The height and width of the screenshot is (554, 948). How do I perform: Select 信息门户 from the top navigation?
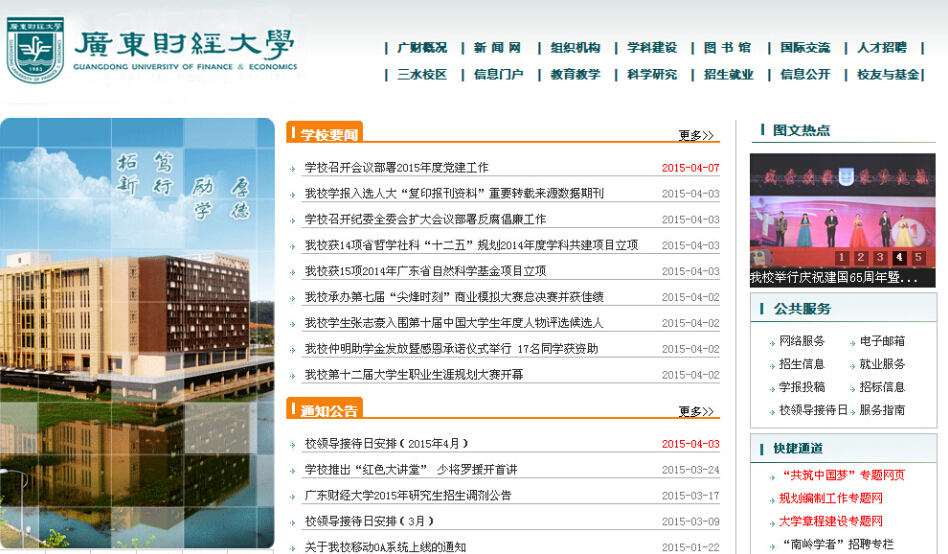click(498, 74)
